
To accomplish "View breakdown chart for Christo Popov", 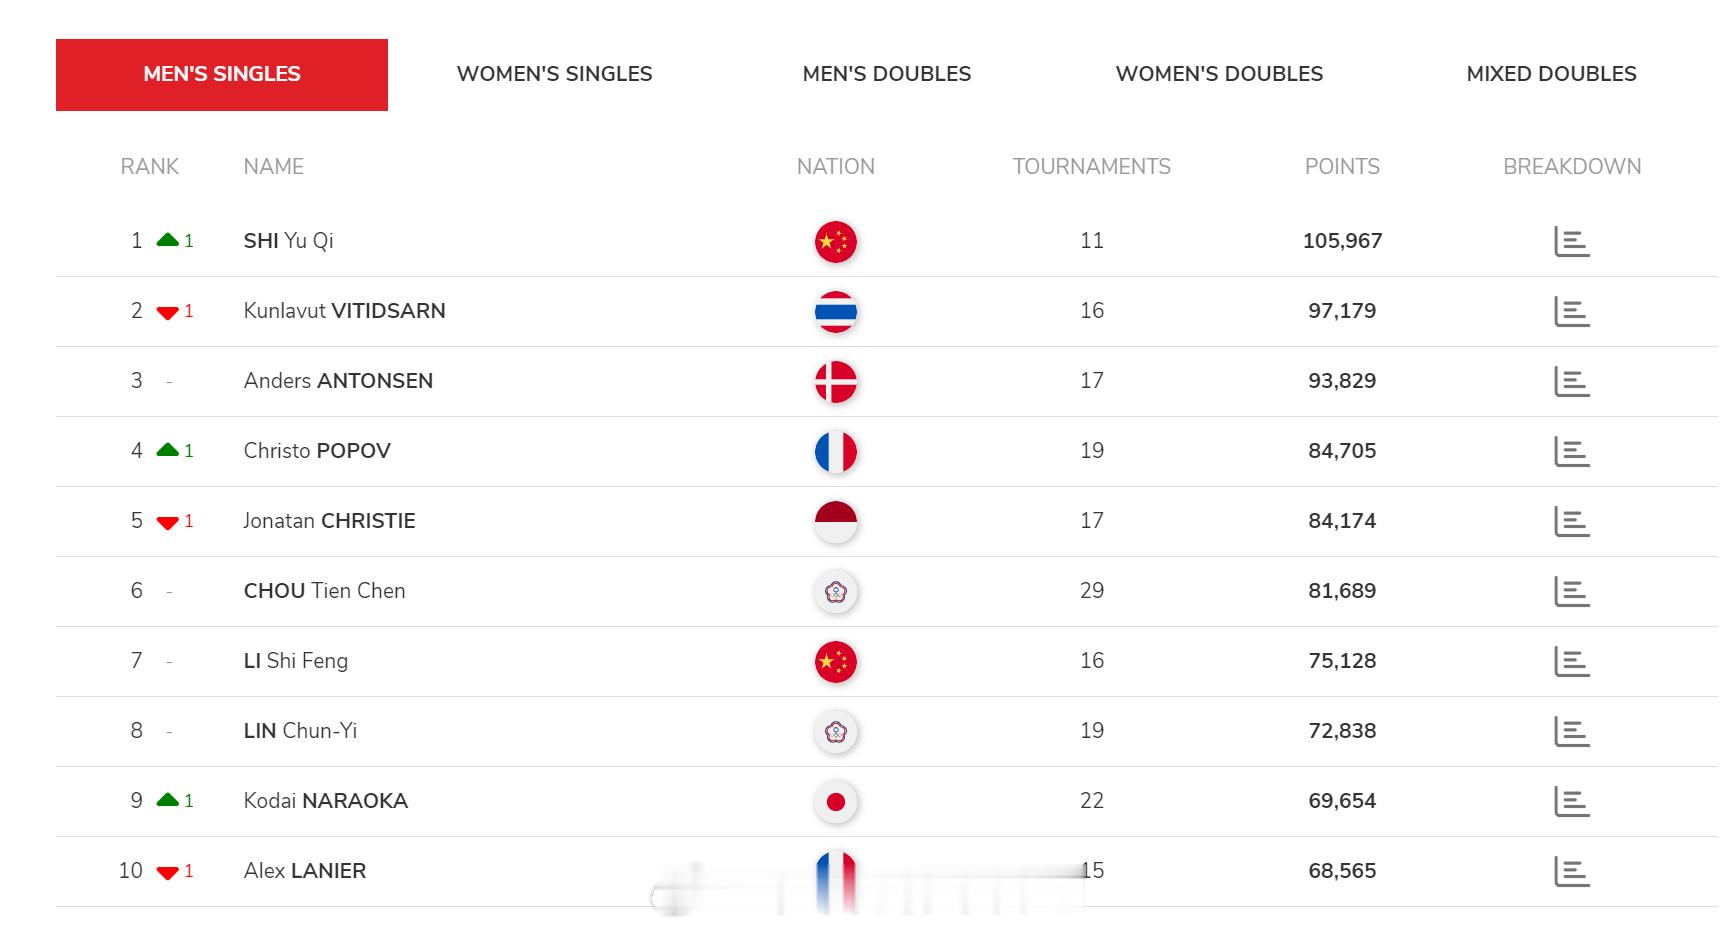I will [1571, 452].
